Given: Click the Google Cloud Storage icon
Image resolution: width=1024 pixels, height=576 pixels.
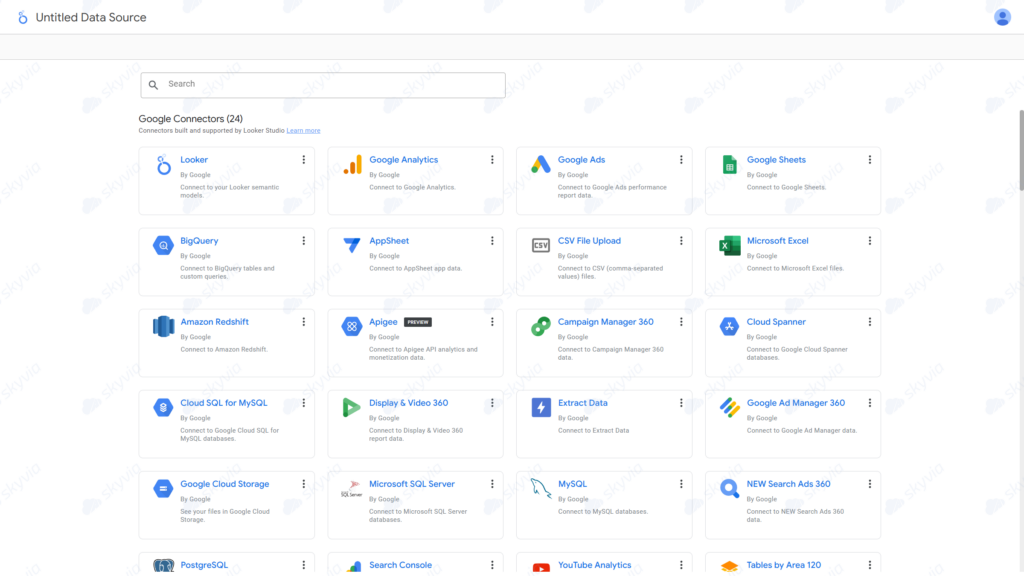Looking at the screenshot, I should click(x=163, y=488).
